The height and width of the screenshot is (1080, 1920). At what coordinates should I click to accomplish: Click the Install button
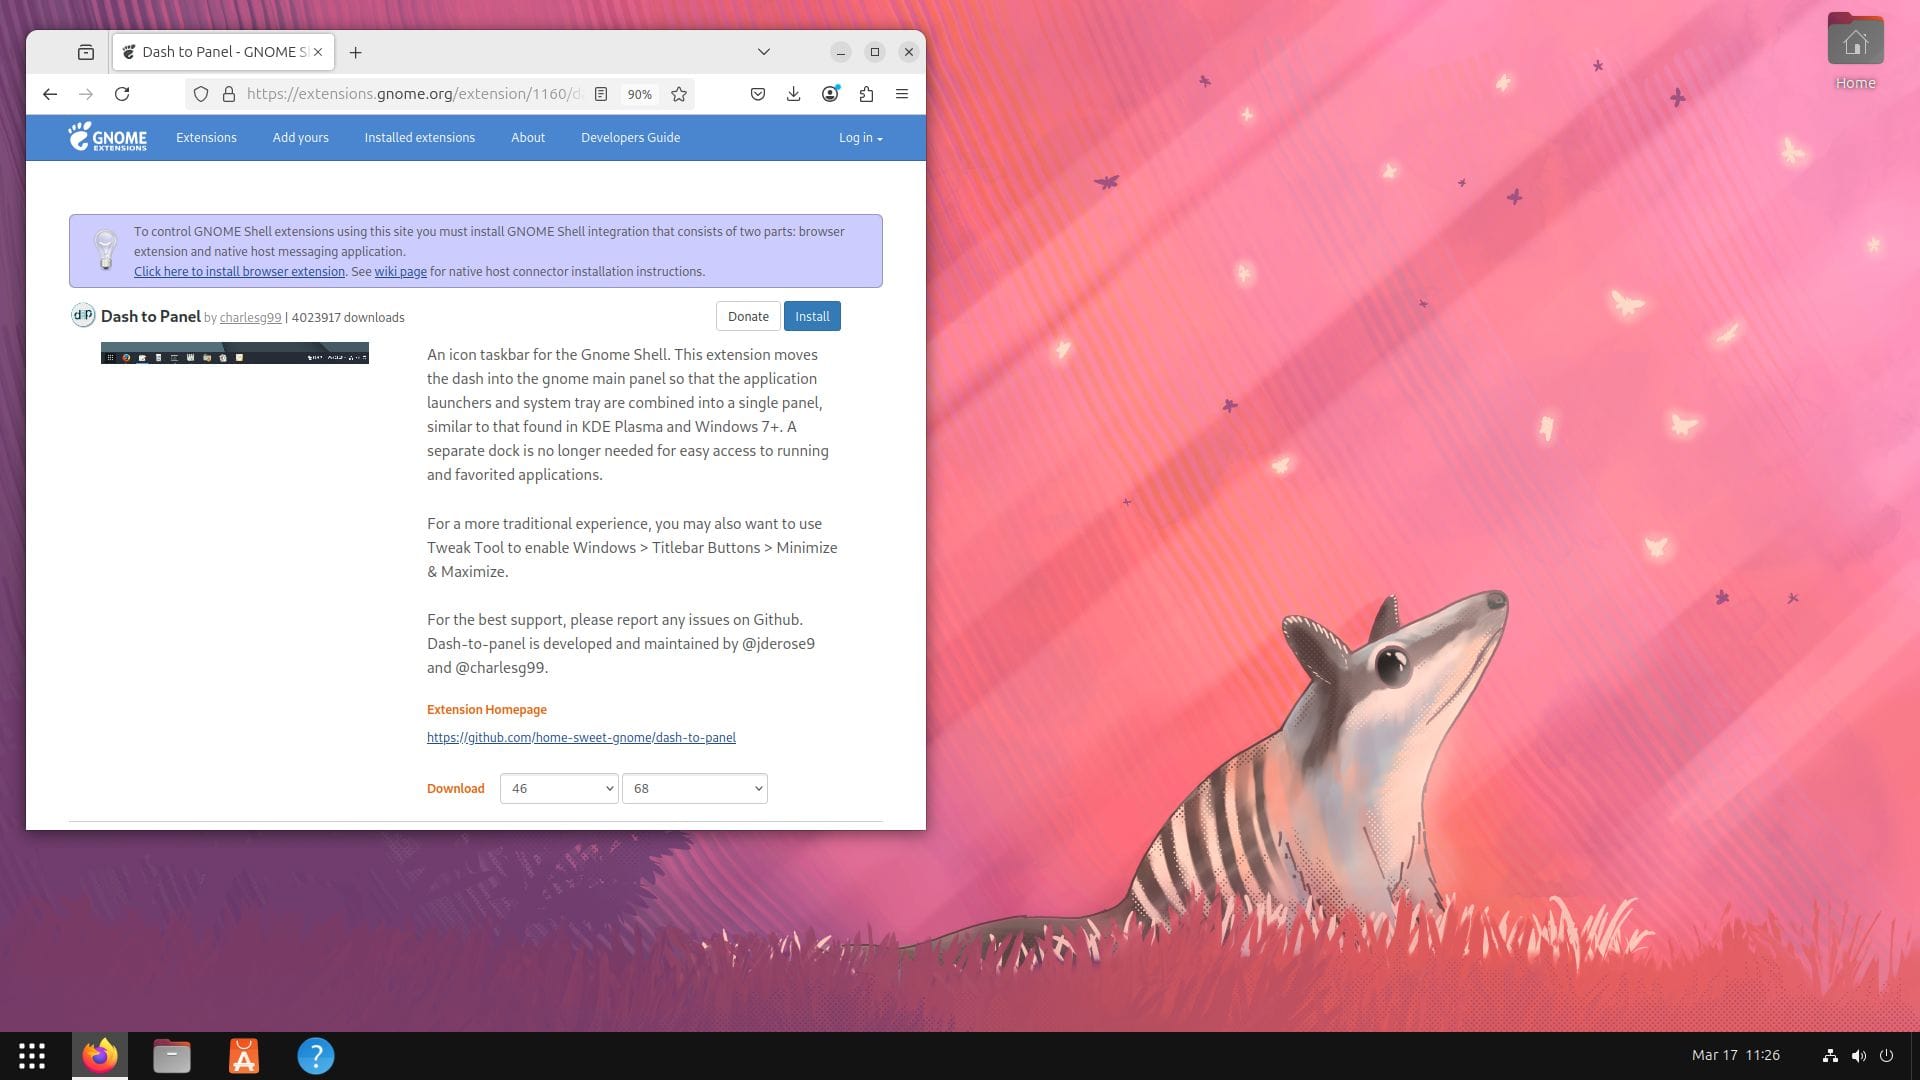point(812,316)
